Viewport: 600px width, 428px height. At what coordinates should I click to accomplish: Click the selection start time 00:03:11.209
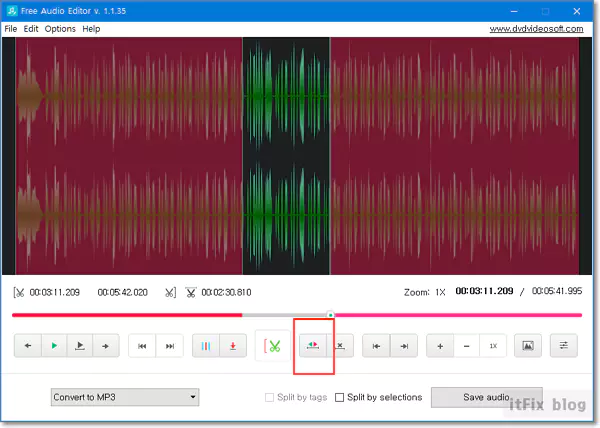tap(55, 293)
